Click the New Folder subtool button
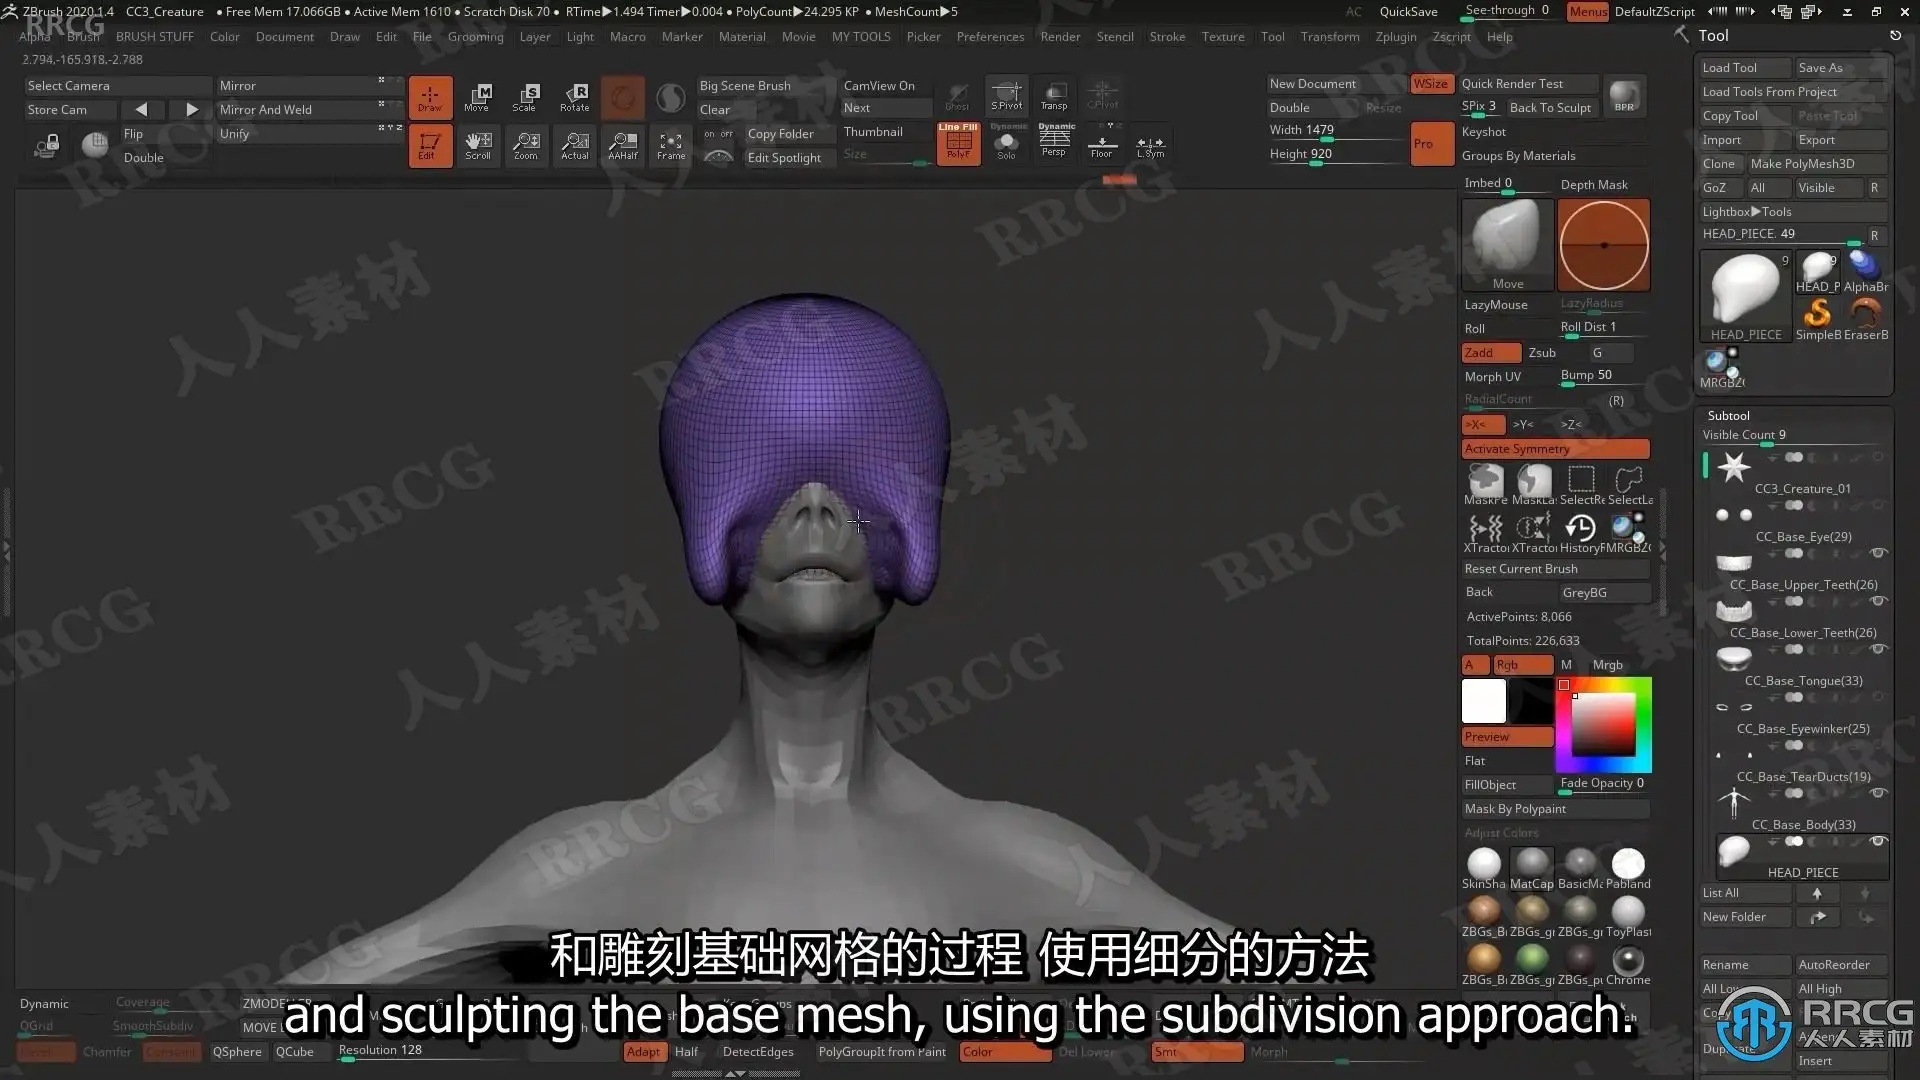The height and width of the screenshot is (1080, 1920). tap(1746, 917)
